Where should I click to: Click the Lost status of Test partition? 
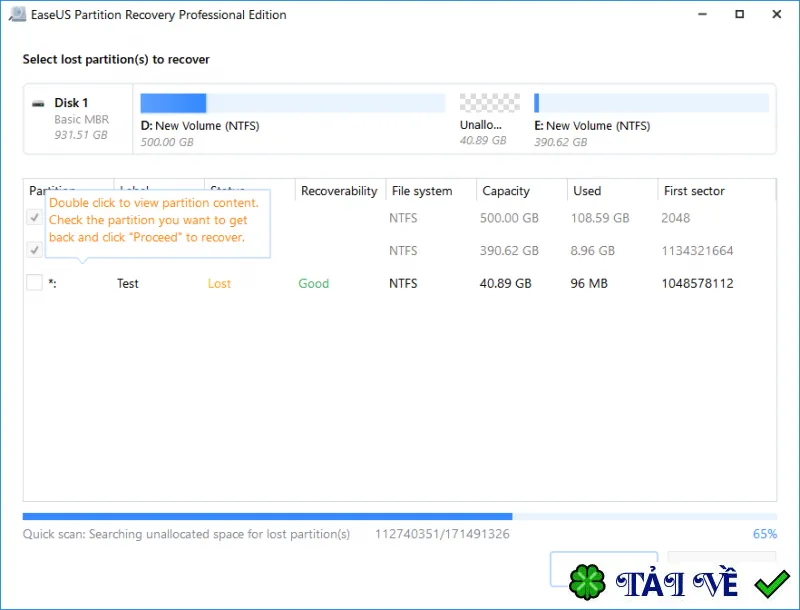(219, 284)
